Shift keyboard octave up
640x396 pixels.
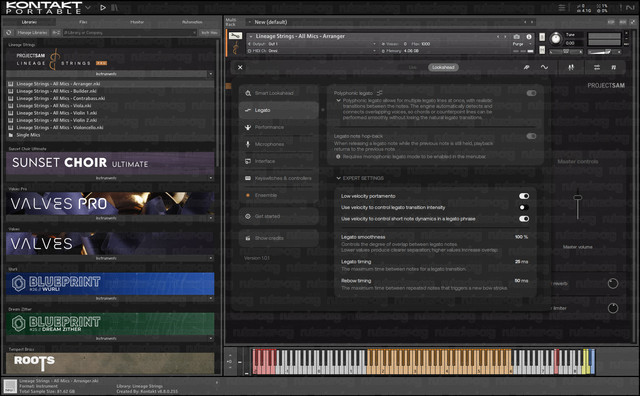(x=230, y=356)
